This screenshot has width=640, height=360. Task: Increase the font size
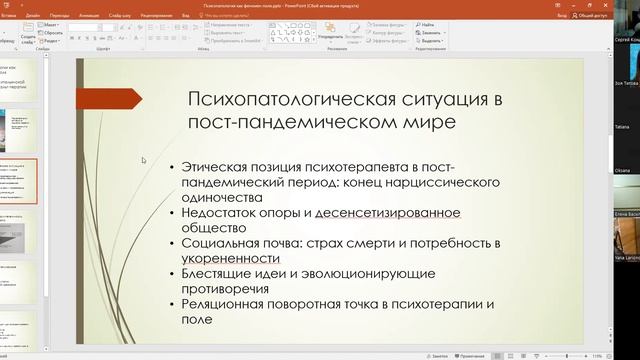[x=122, y=27]
